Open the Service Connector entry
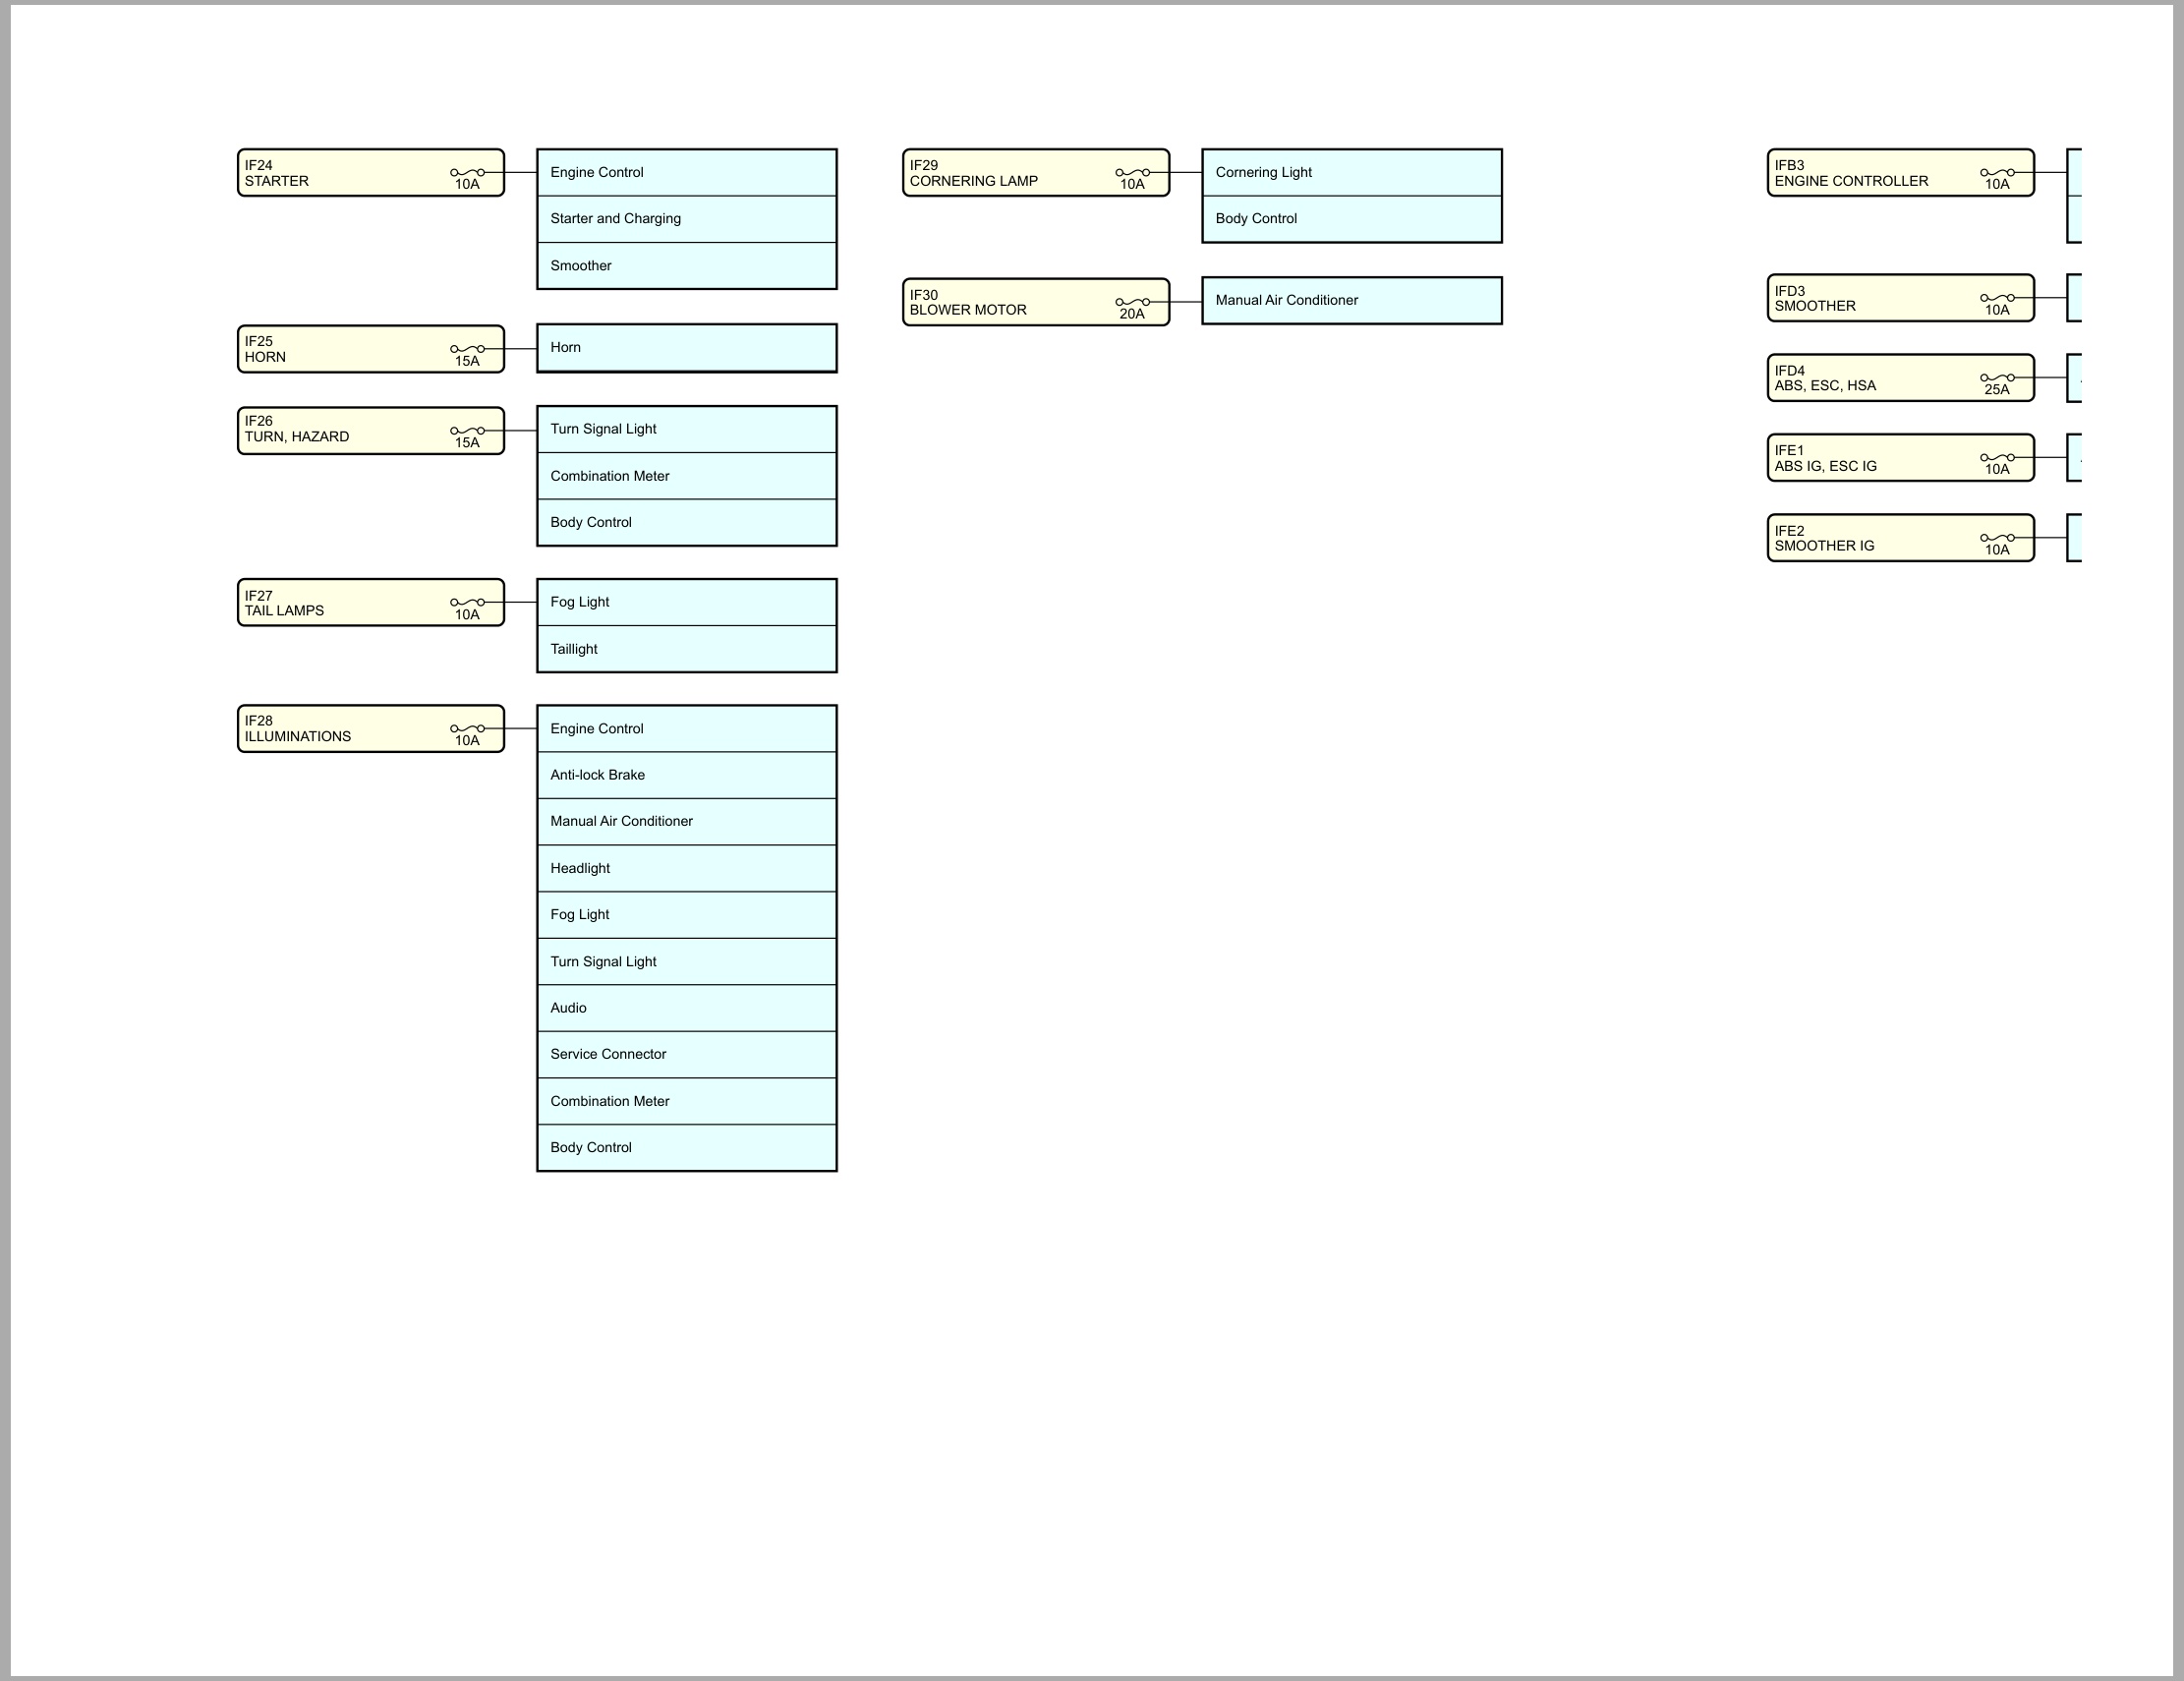2184x1681 pixels. tap(687, 1055)
